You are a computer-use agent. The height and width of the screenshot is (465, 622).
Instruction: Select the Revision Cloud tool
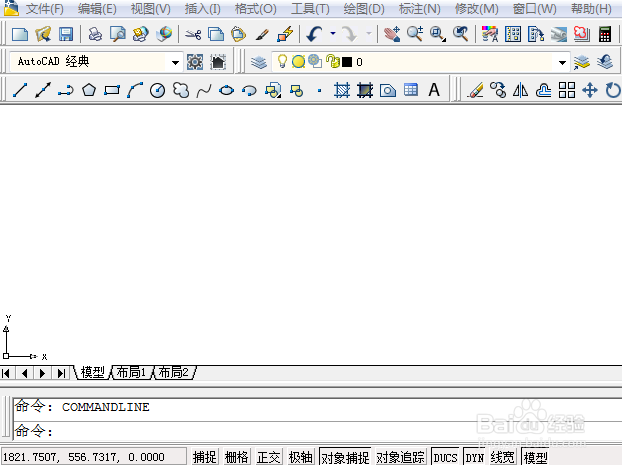[181, 90]
